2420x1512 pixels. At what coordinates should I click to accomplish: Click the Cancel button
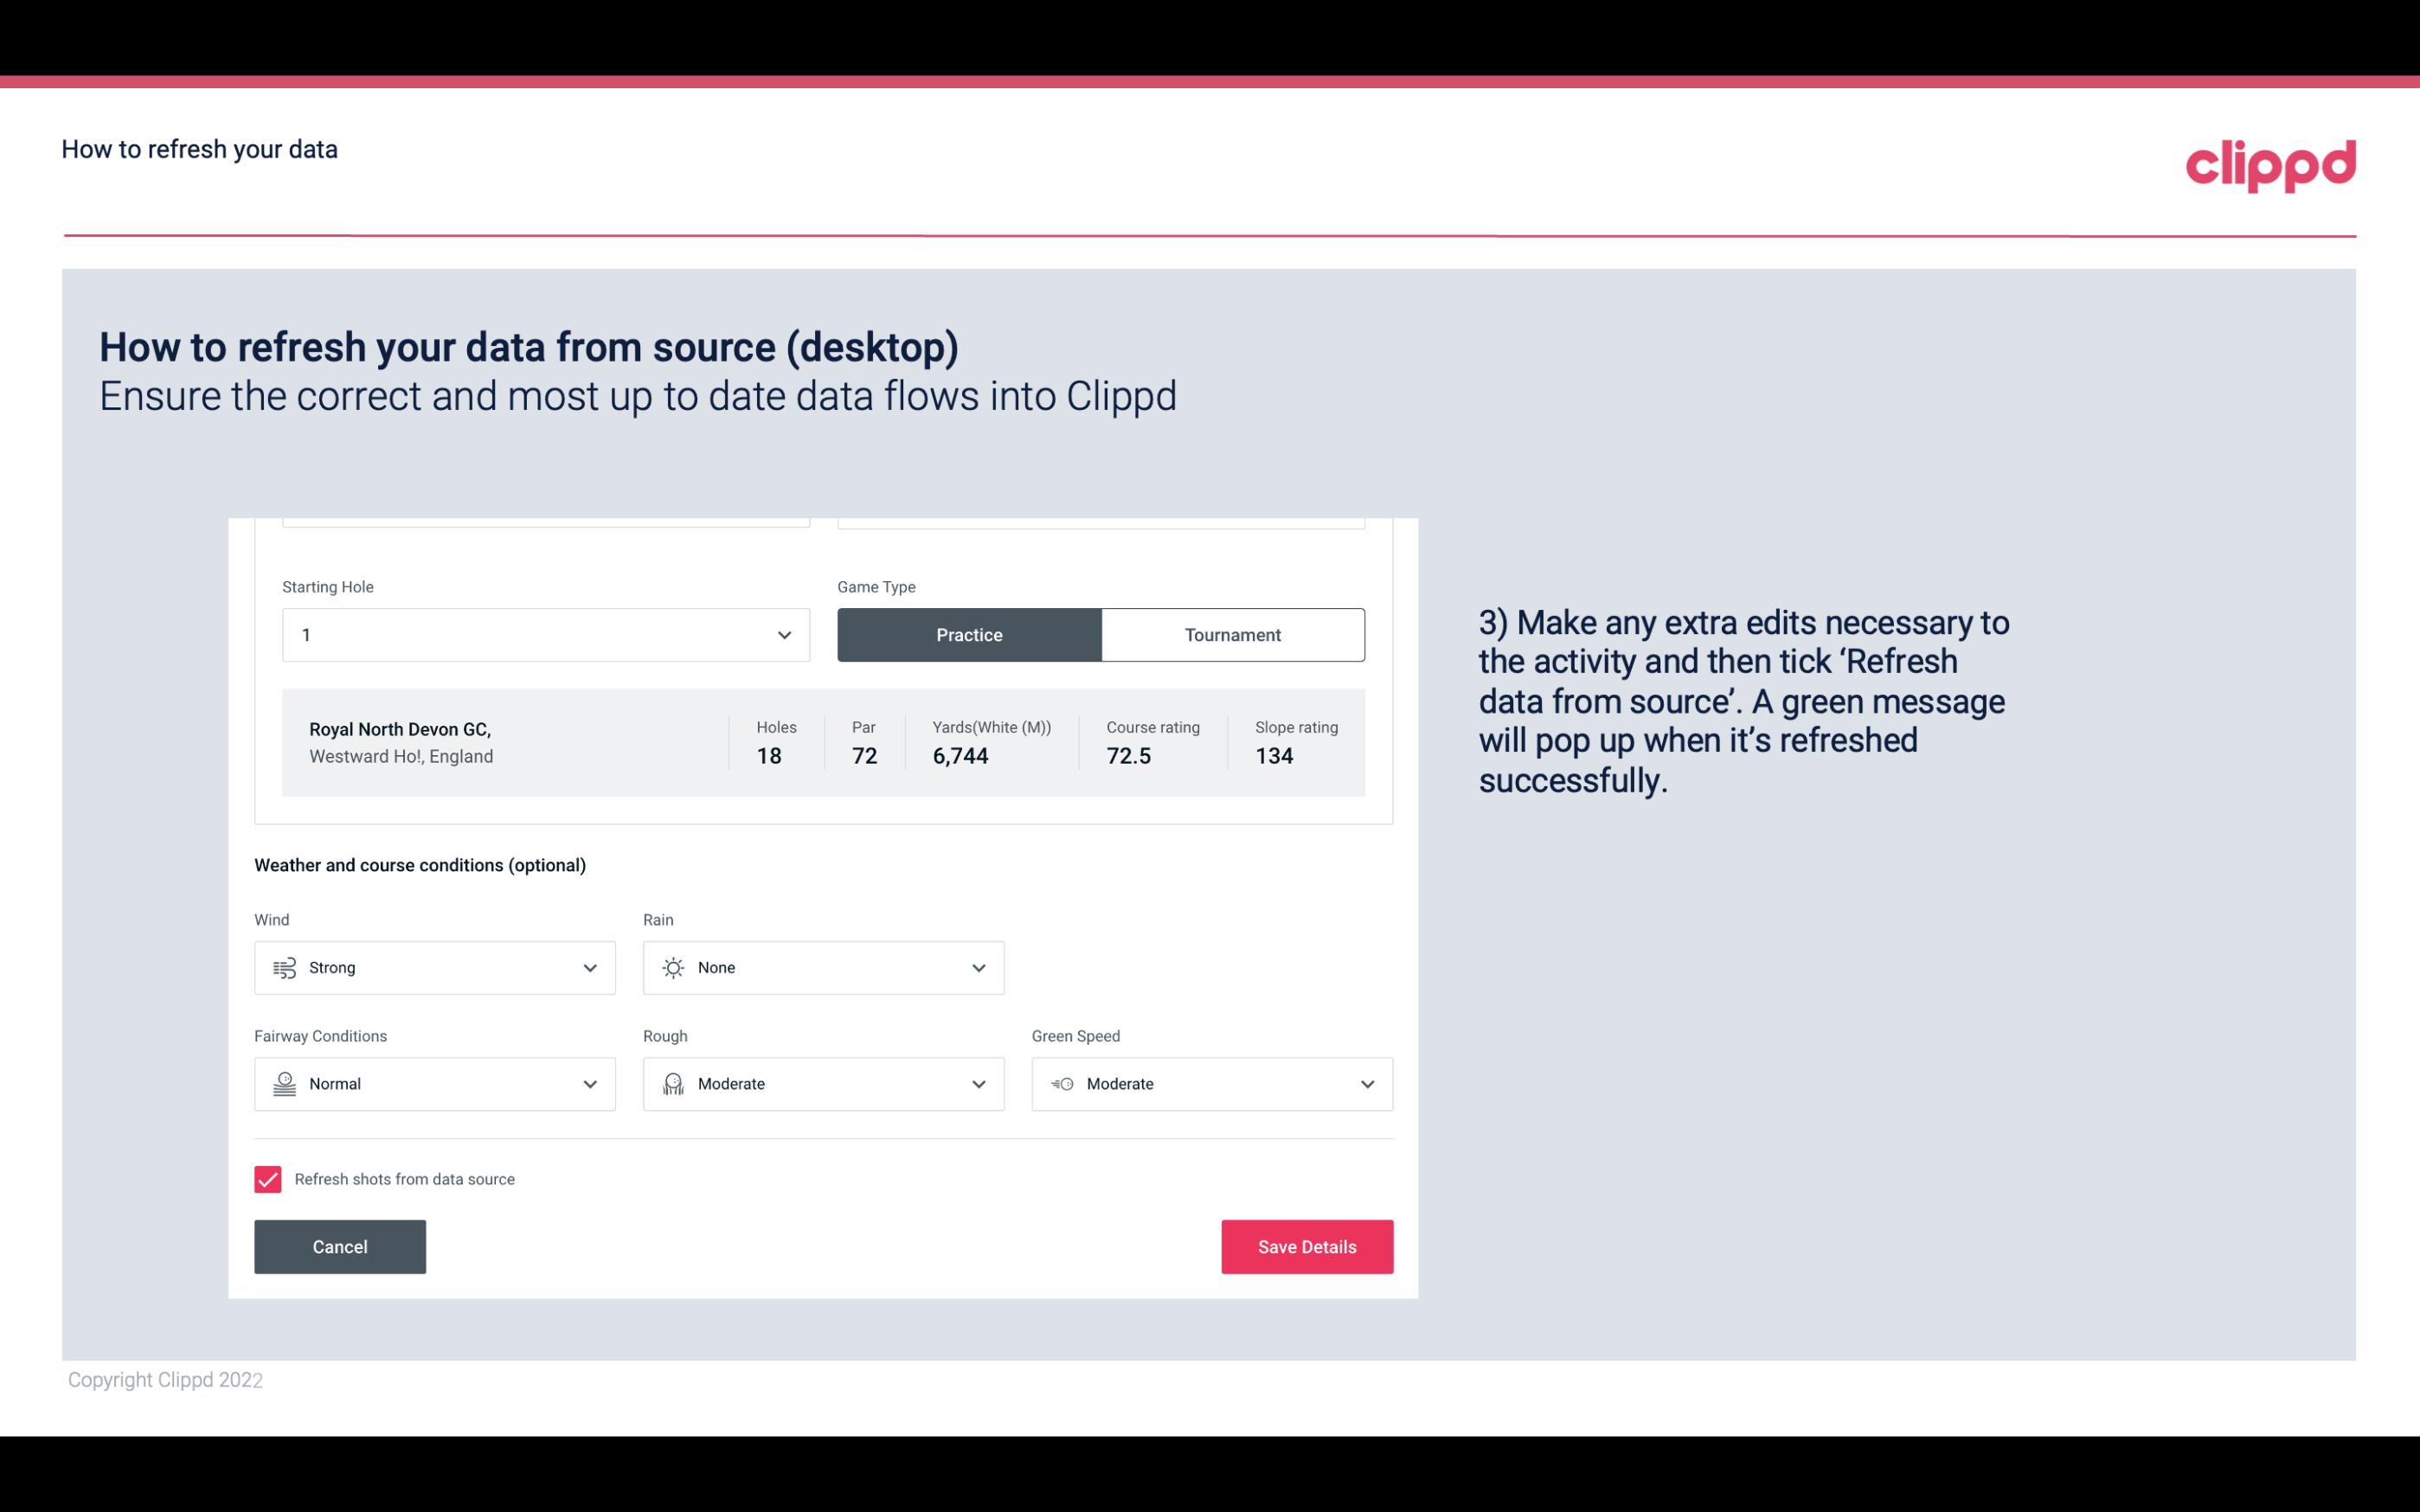(340, 1246)
